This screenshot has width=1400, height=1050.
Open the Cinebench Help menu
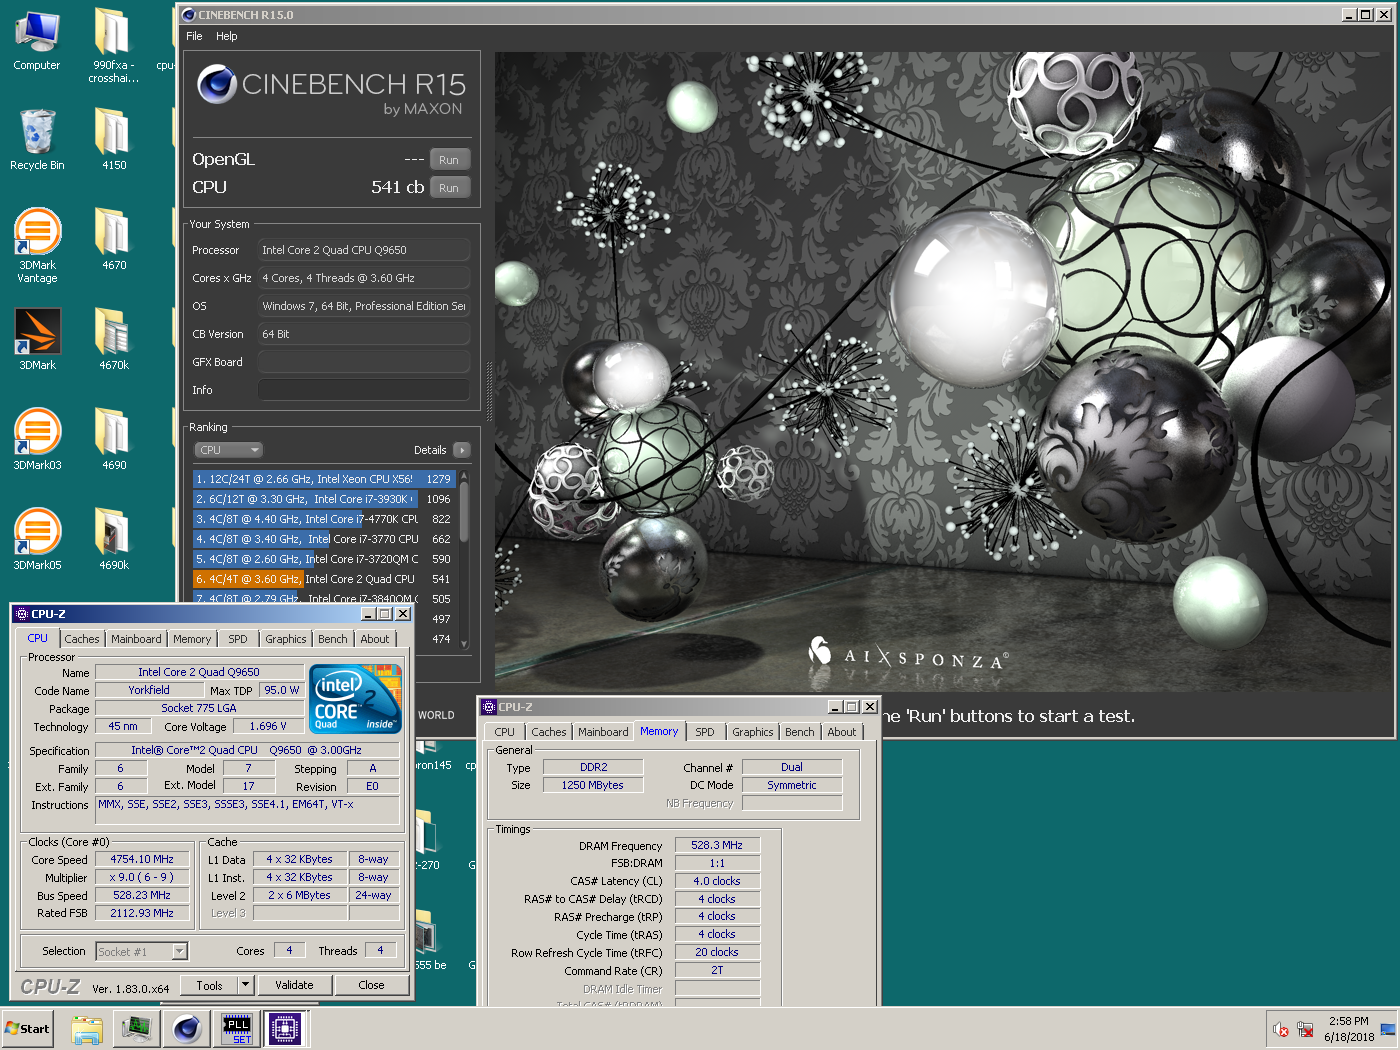click(227, 36)
